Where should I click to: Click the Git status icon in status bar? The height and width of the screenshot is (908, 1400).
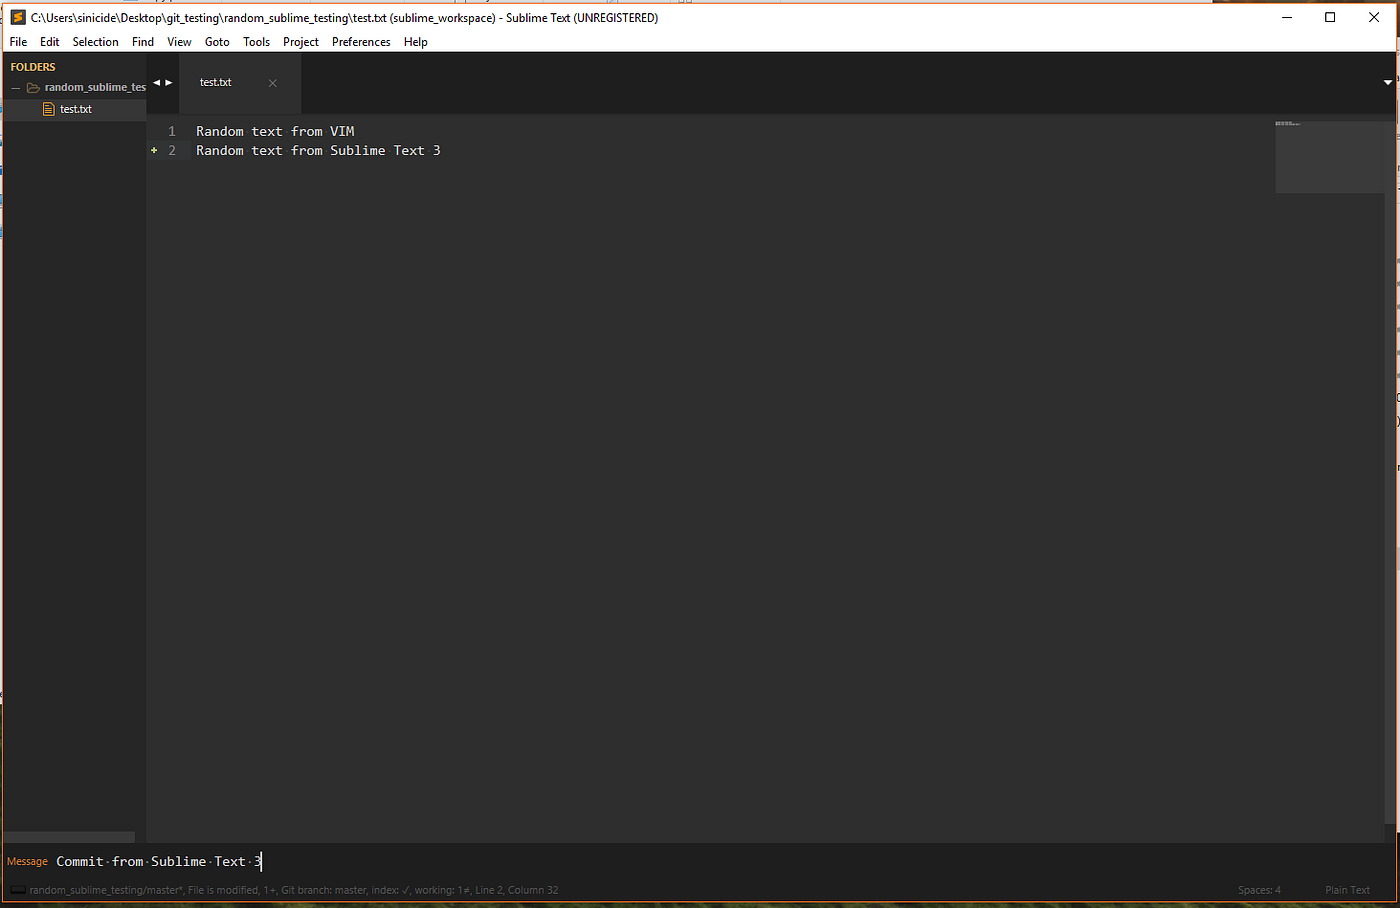pos(16,889)
